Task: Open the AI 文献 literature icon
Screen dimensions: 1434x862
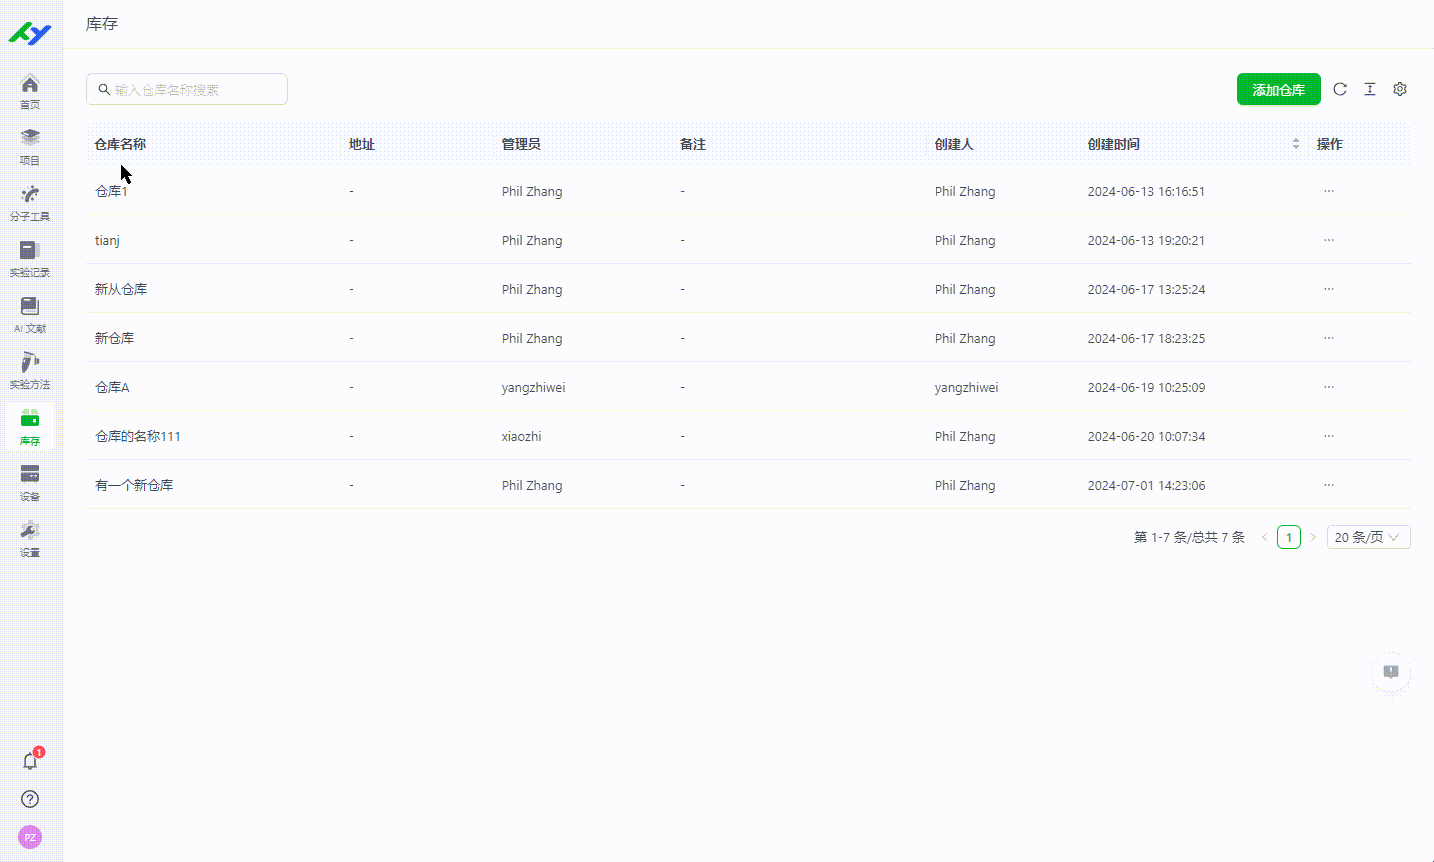Action: [x=30, y=314]
